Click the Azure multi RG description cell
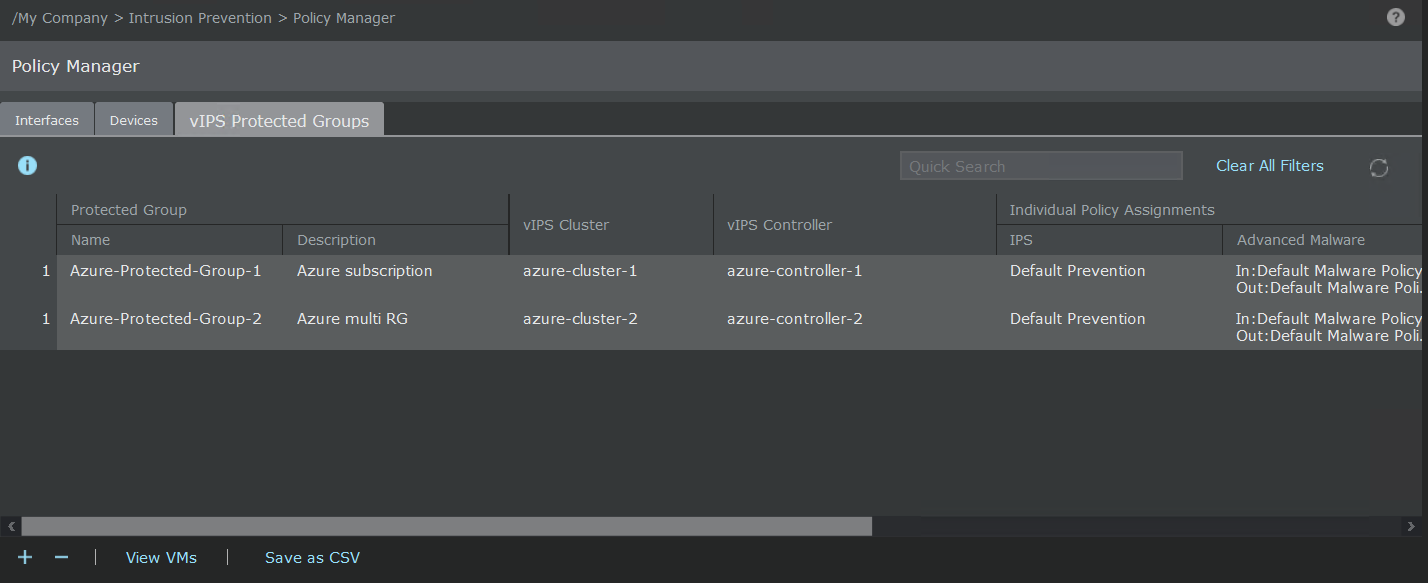Image resolution: width=1428 pixels, height=583 pixels. [352, 319]
